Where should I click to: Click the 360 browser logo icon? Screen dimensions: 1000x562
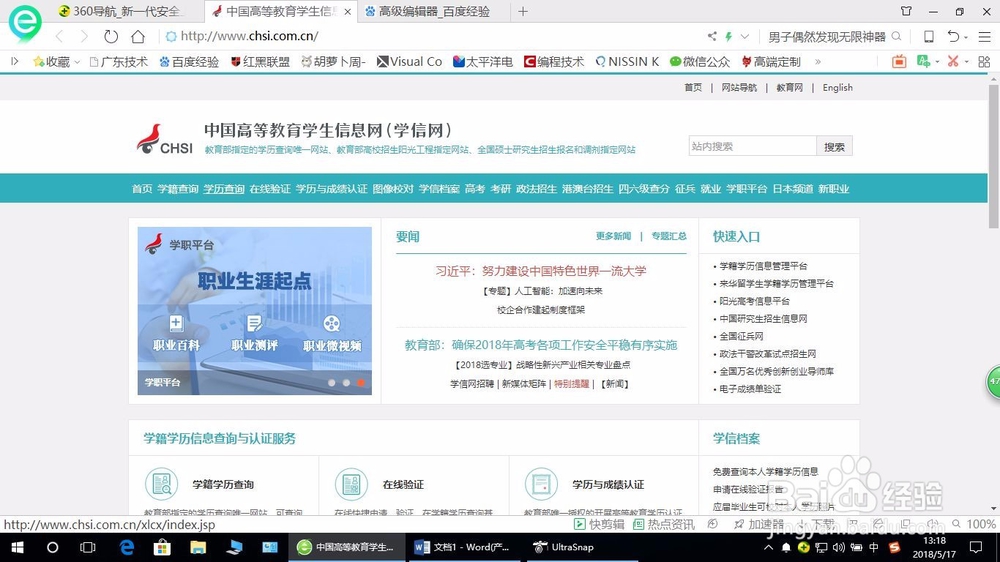coord(25,22)
